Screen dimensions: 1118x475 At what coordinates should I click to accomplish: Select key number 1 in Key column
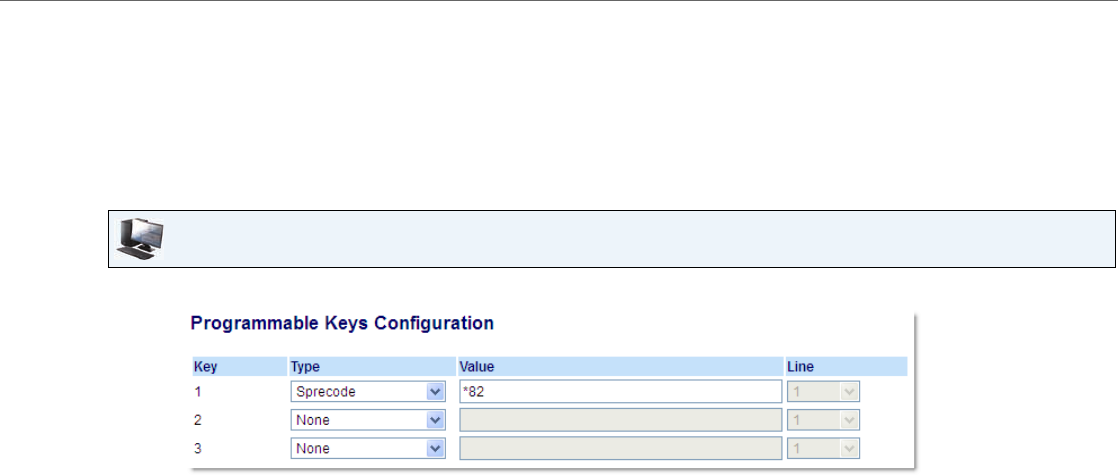pos(196,392)
